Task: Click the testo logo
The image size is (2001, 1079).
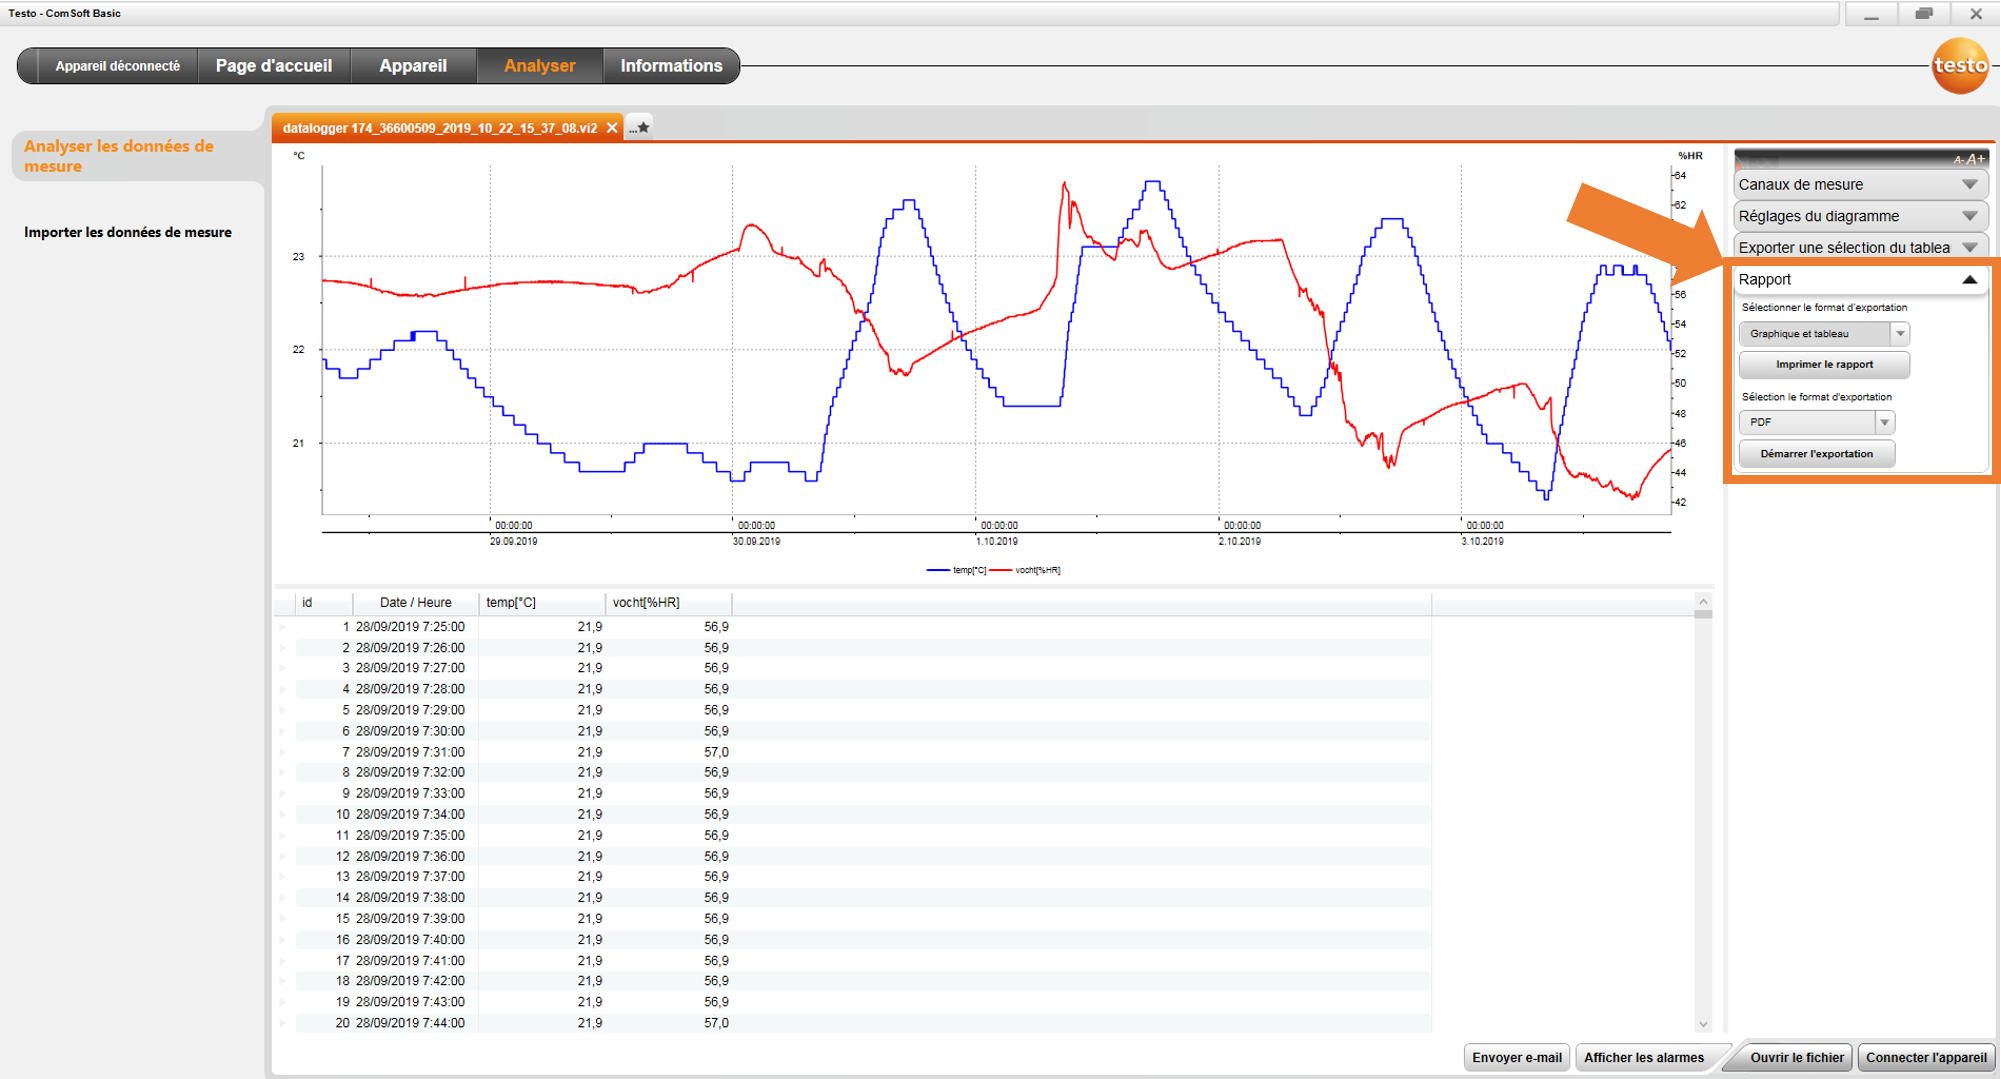Action: coord(1961,65)
